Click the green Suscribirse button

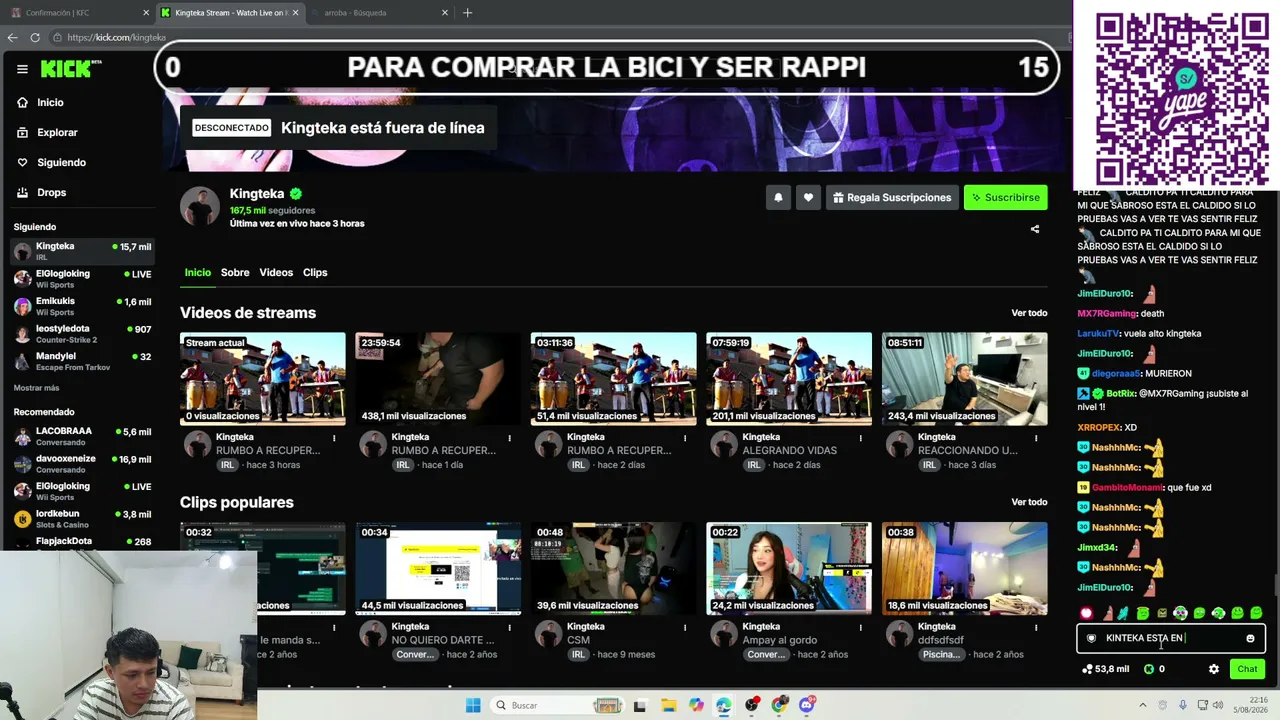pos(1005,197)
